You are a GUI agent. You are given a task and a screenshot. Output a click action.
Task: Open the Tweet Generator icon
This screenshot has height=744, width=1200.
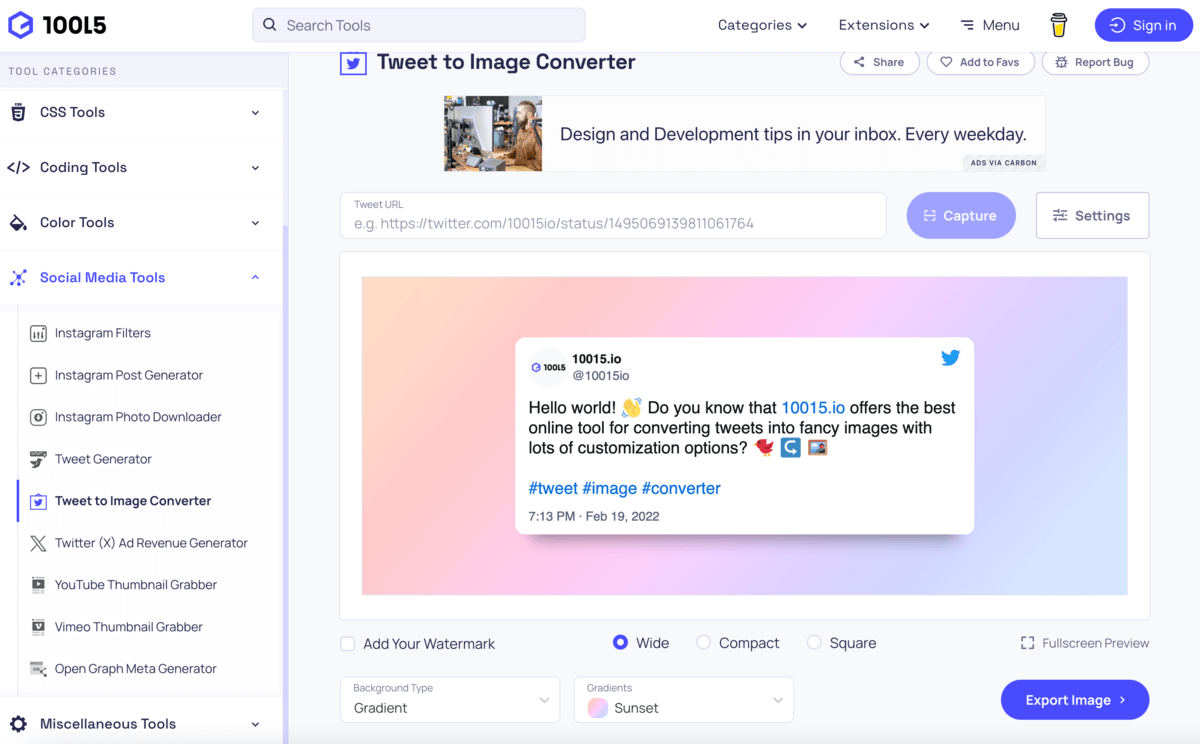(x=38, y=459)
